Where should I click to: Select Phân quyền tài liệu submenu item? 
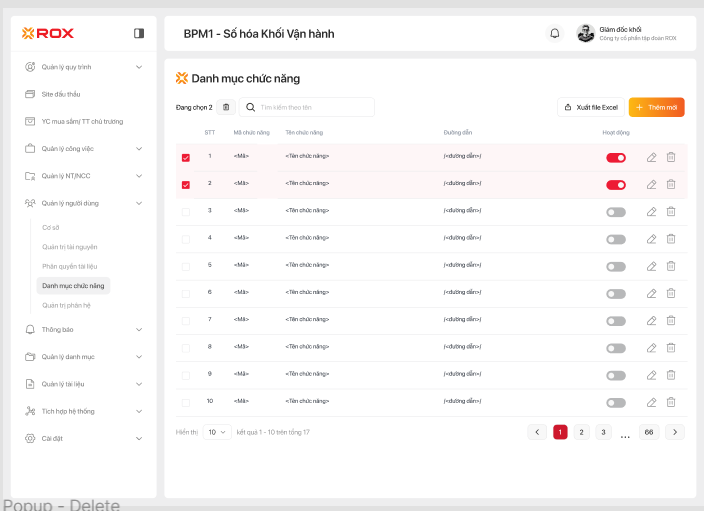70,266
